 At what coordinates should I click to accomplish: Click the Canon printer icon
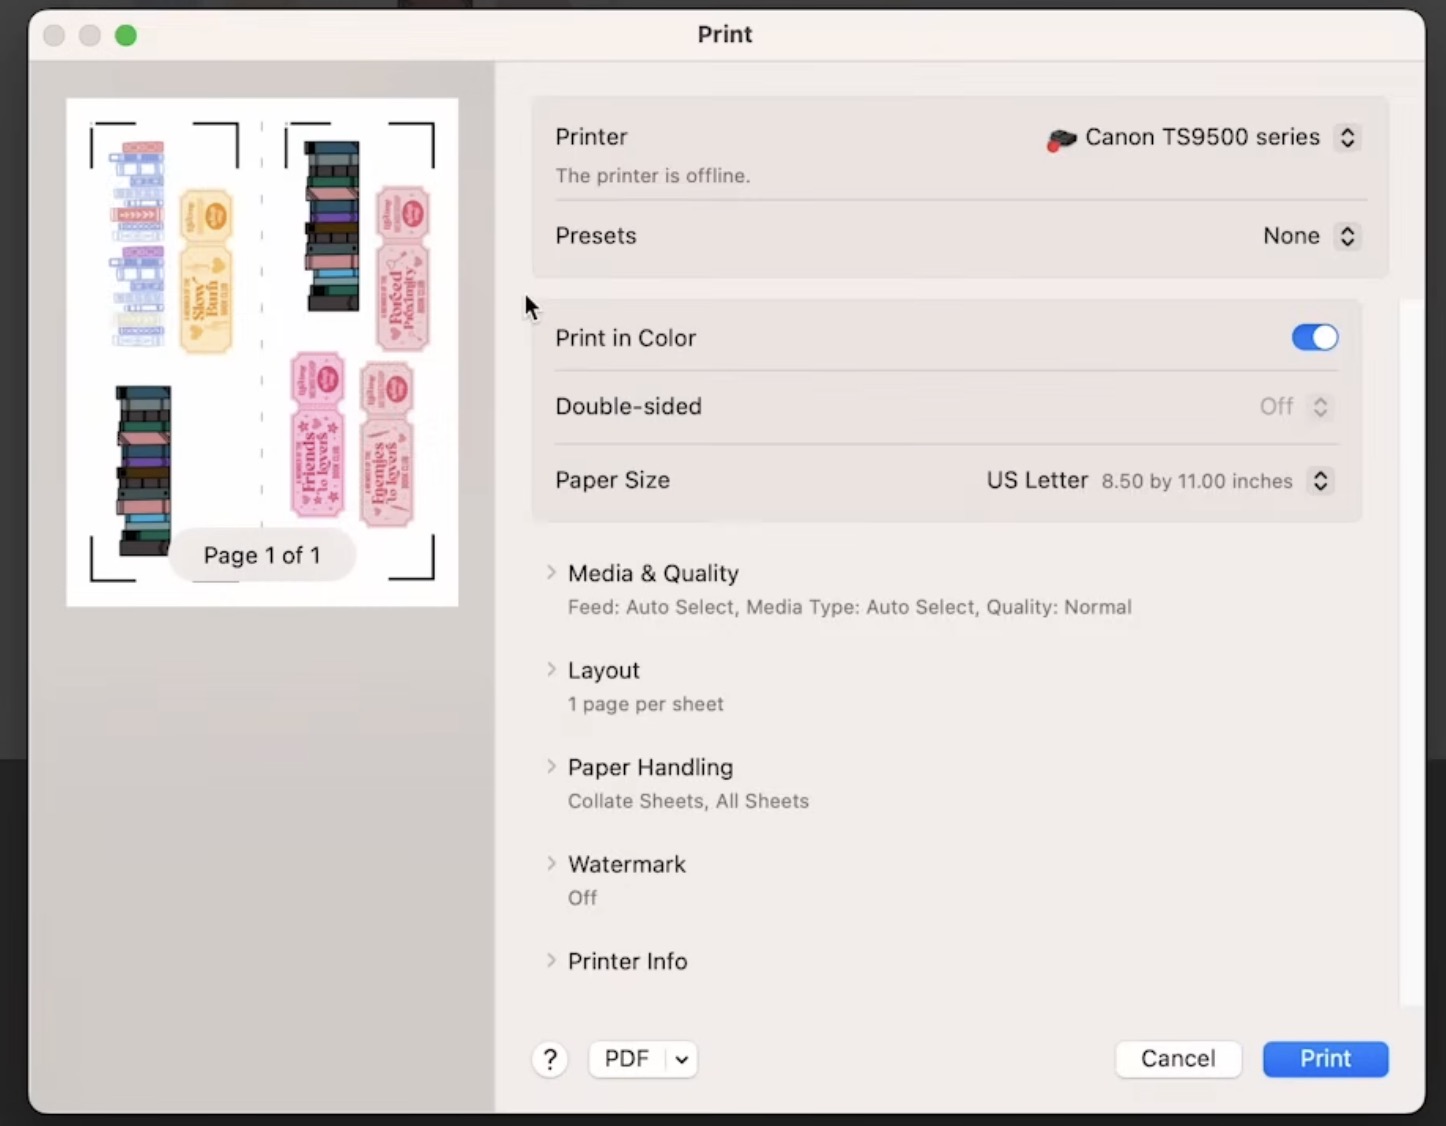click(1061, 139)
